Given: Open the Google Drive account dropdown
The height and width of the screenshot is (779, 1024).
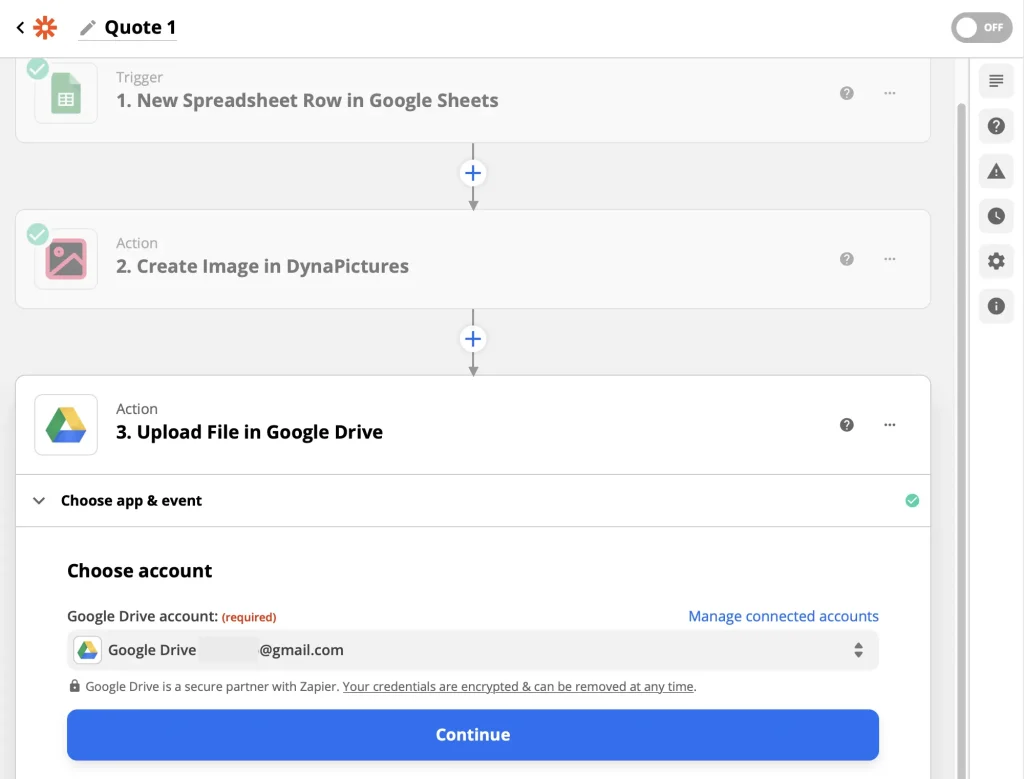Looking at the screenshot, I should [x=473, y=650].
